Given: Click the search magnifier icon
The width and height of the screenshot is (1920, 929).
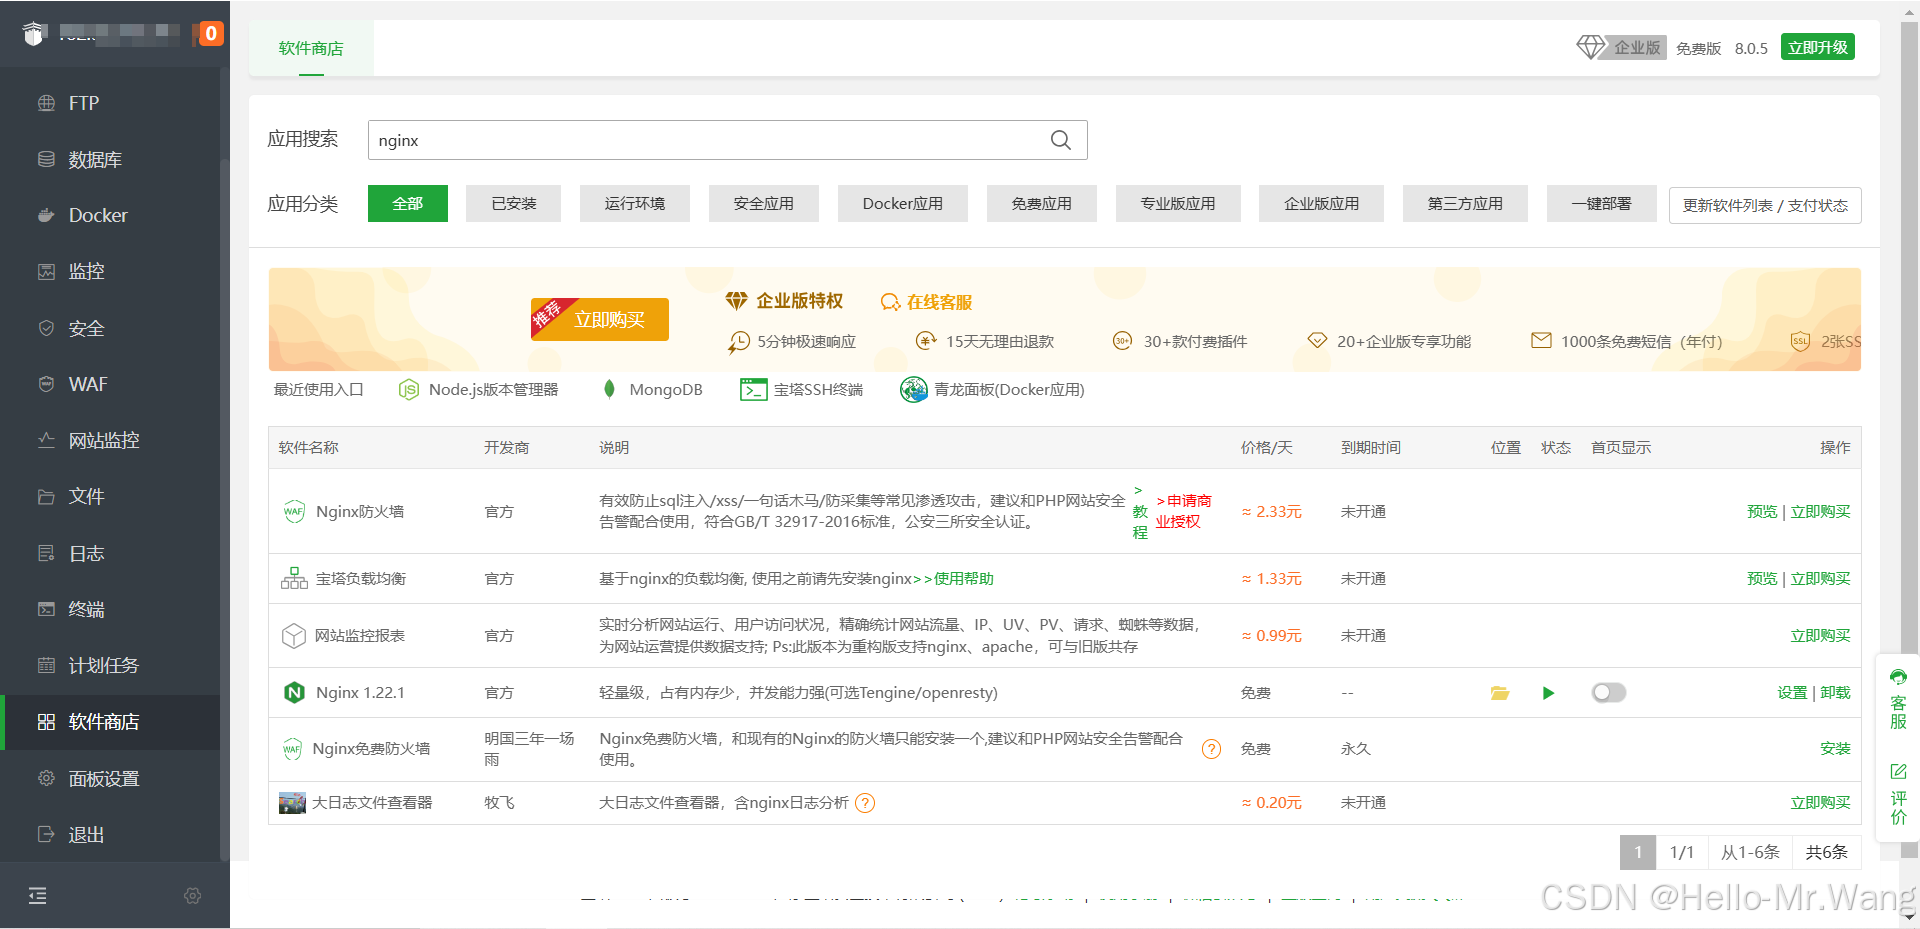Looking at the screenshot, I should pyautogui.click(x=1060, y=140).
